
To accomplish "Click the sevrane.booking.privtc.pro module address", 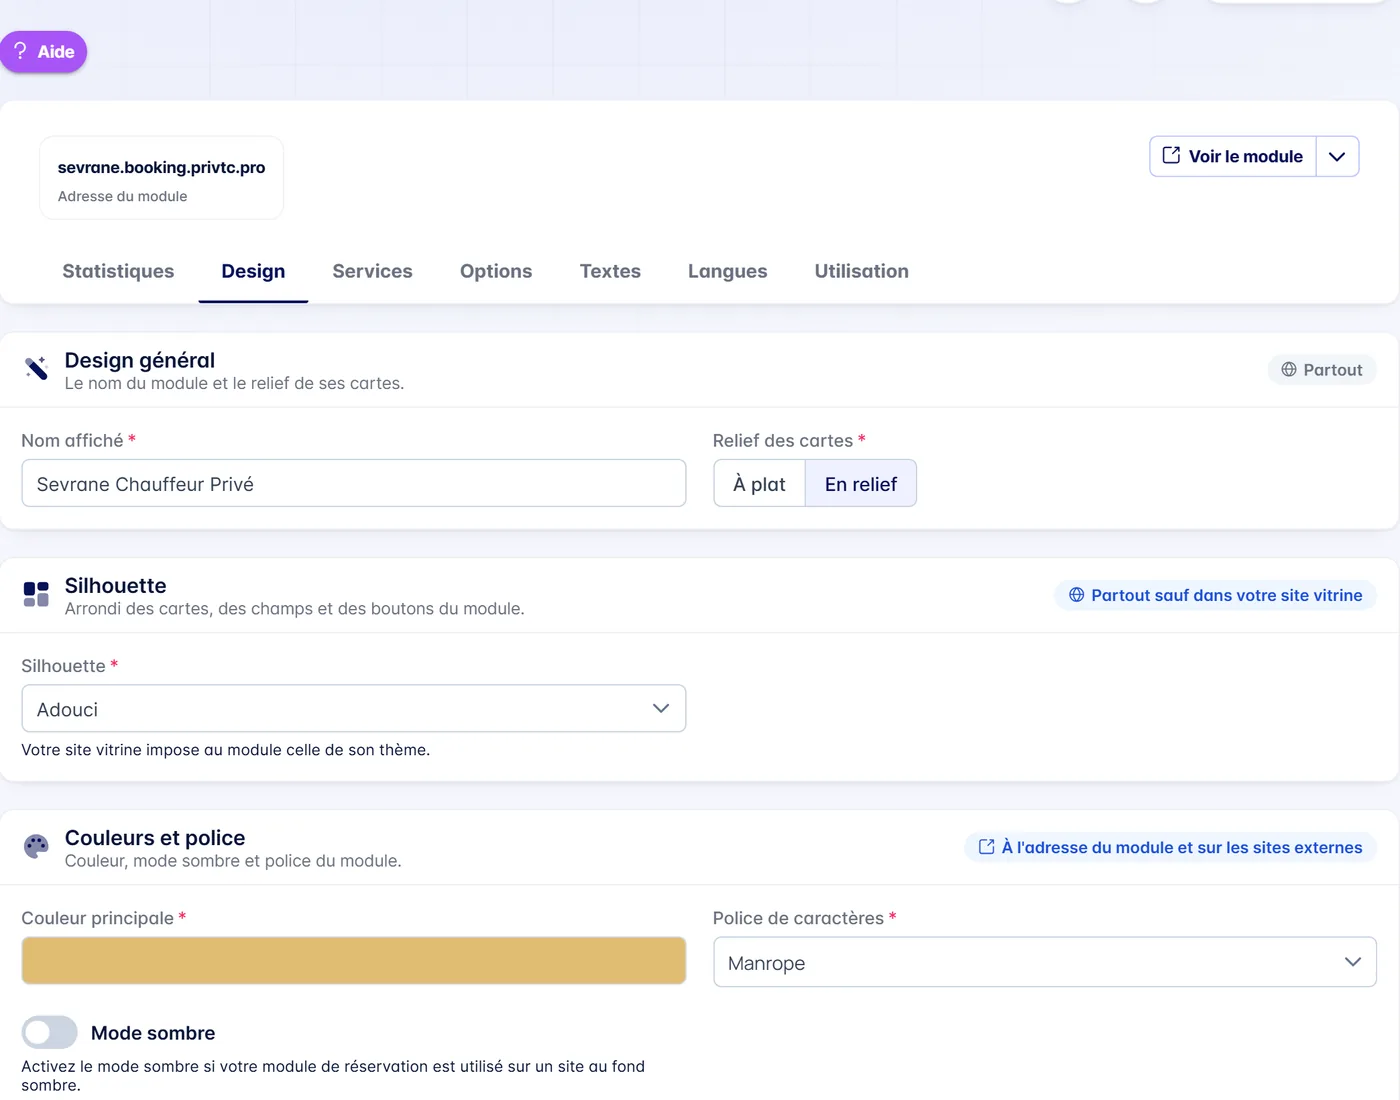I will pyautogui.click(x=161, y=167).
